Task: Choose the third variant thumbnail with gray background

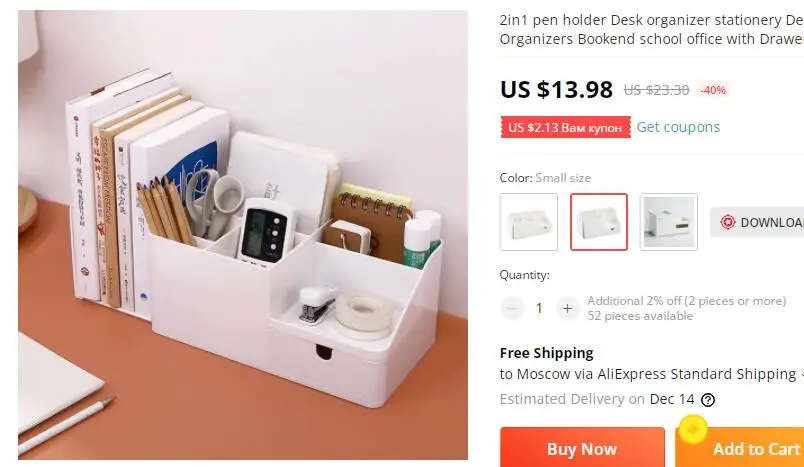Action: tap(669, 222)
